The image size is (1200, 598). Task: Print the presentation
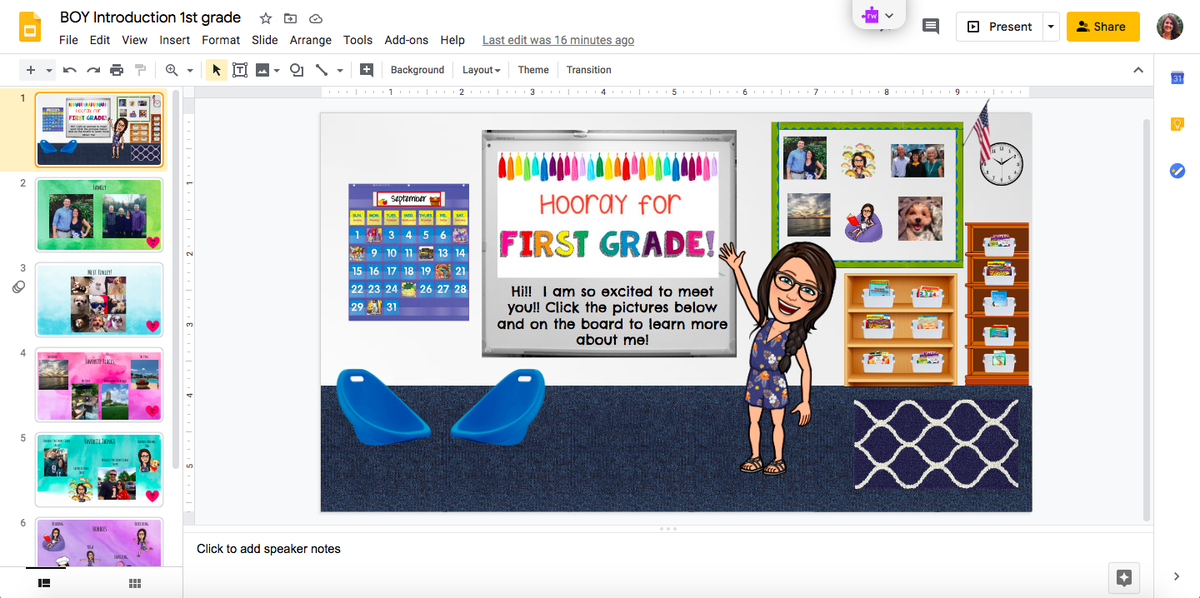[x=117, y=70]
